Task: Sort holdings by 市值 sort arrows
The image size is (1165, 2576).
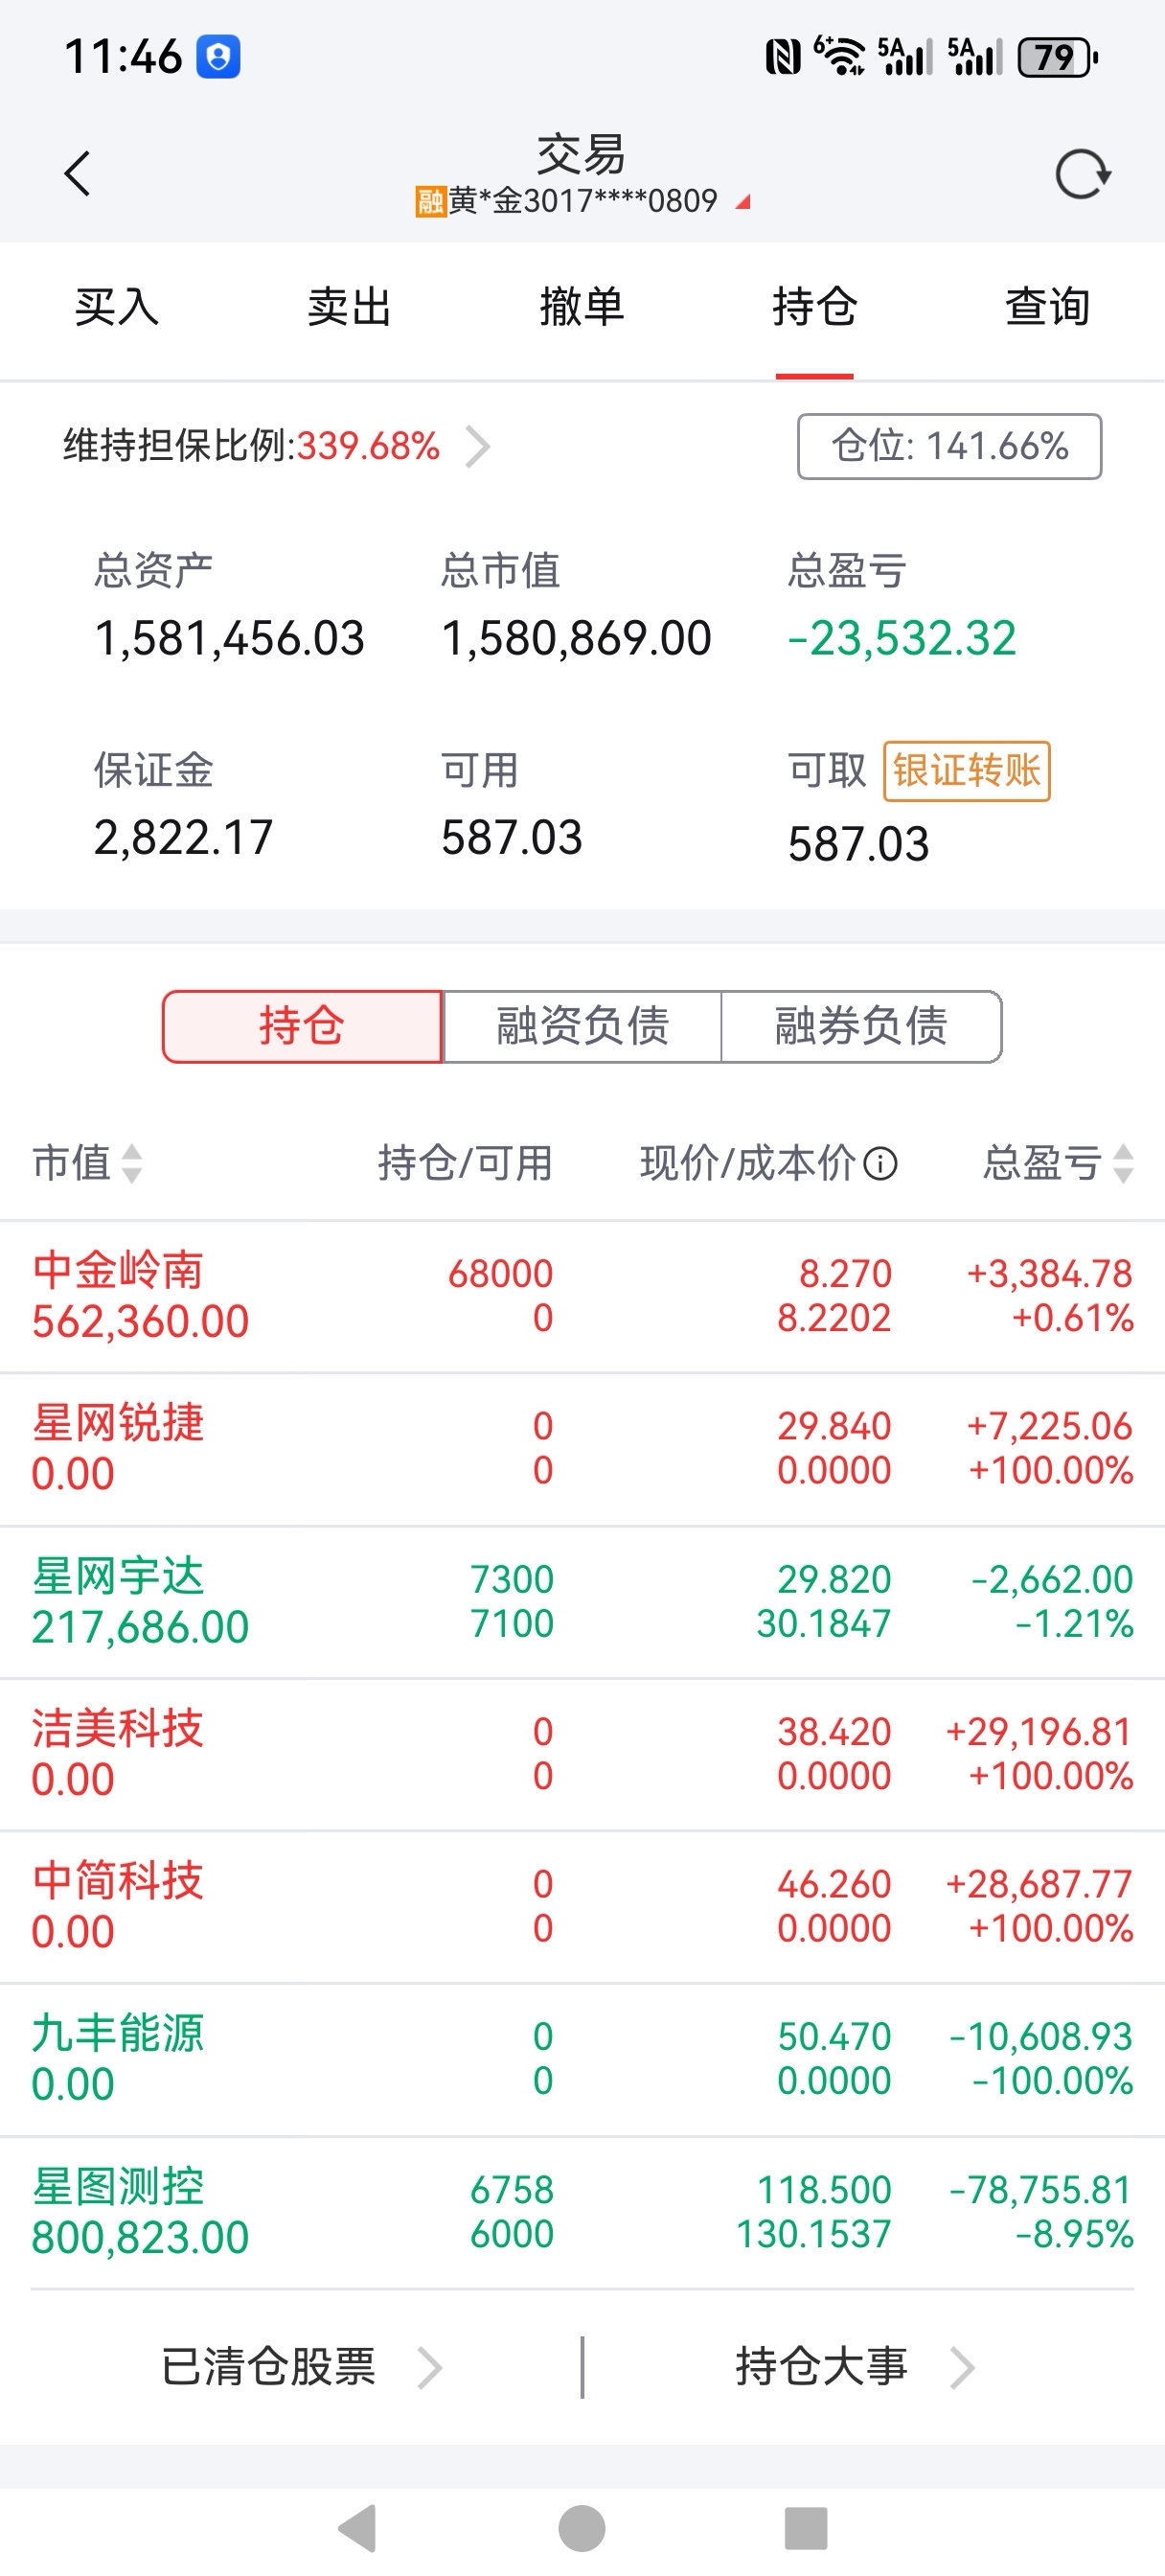Action: click(x=131, y=1163)
